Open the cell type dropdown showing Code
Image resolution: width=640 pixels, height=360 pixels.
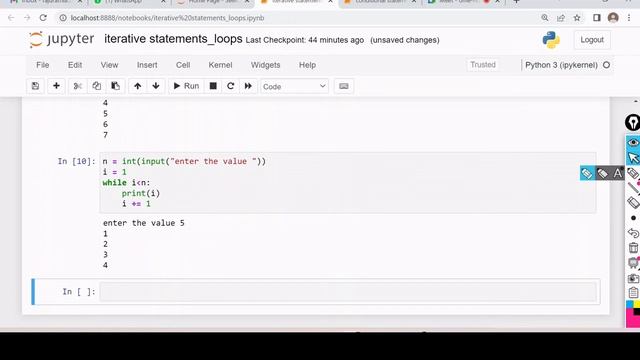[x=294, y=87]
